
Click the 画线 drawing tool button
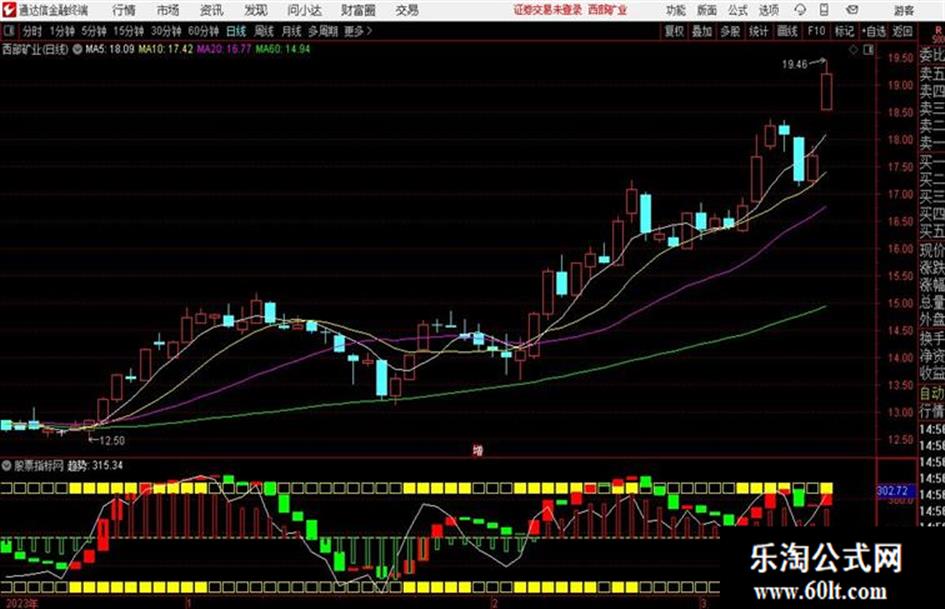[787, 31]
